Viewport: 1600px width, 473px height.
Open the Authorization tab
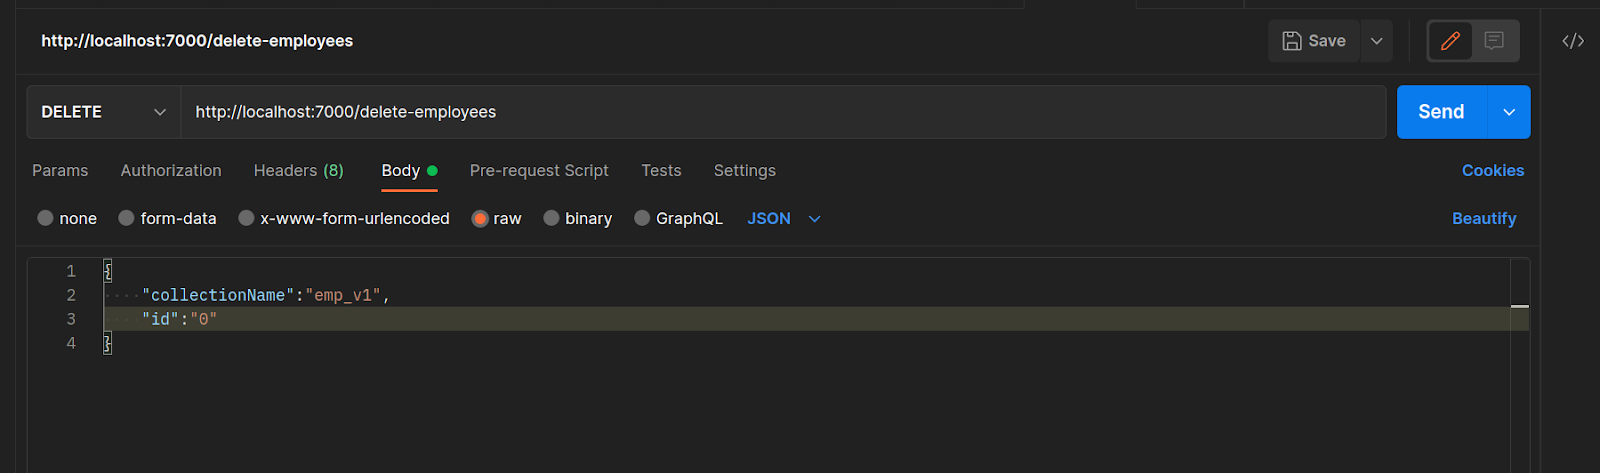click(171, 170)
